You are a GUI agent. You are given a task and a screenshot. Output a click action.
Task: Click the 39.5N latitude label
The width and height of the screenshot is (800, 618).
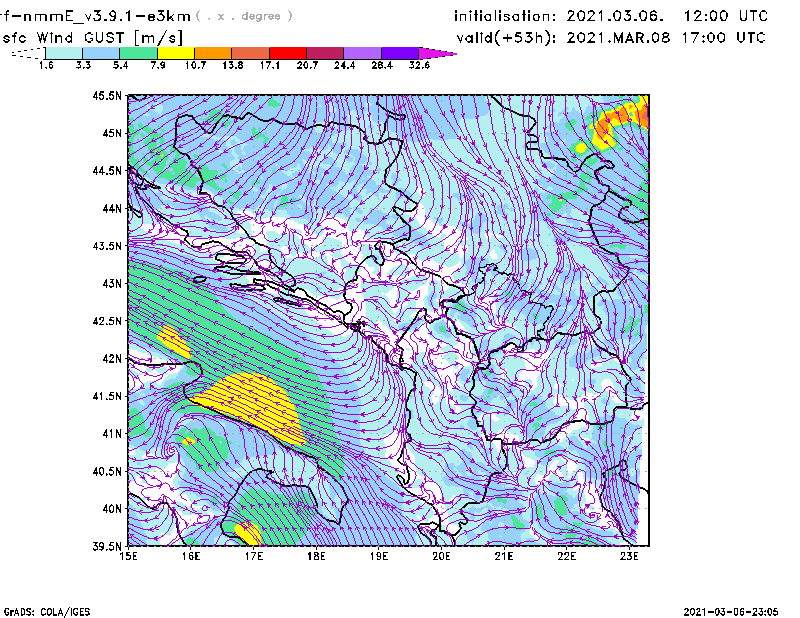pyautogui.click(x=107, y=546)
